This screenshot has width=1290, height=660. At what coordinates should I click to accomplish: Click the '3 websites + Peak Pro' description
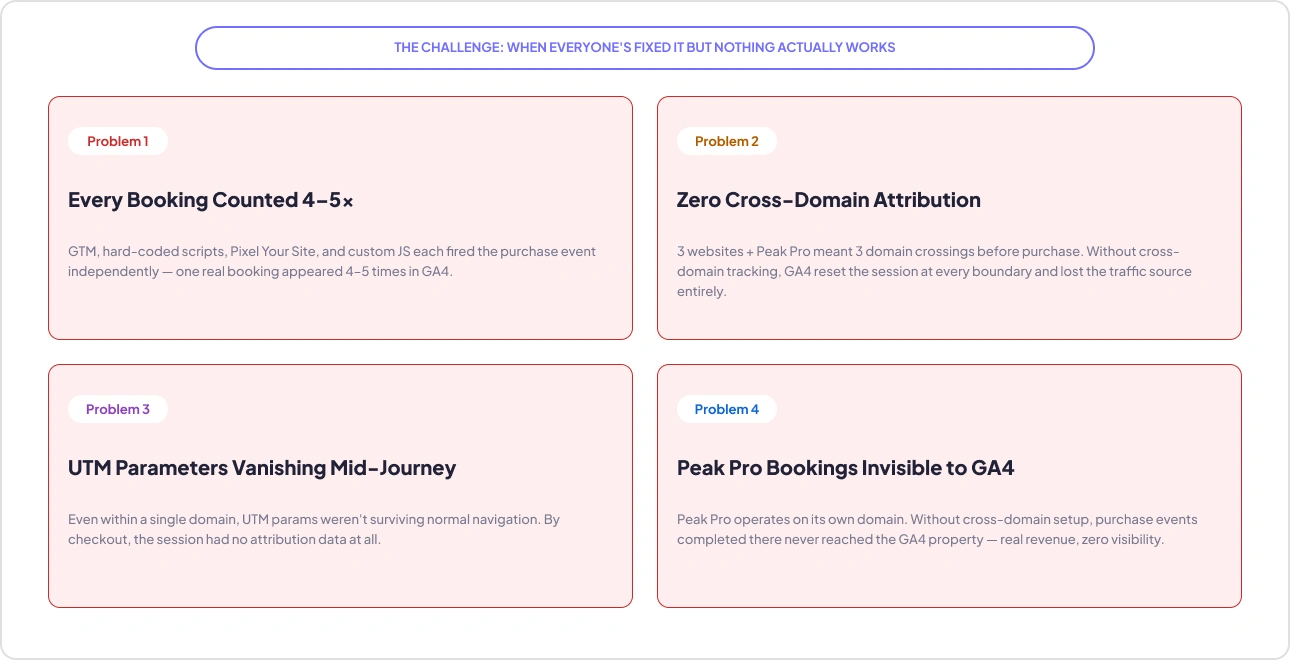click(934, 271)
